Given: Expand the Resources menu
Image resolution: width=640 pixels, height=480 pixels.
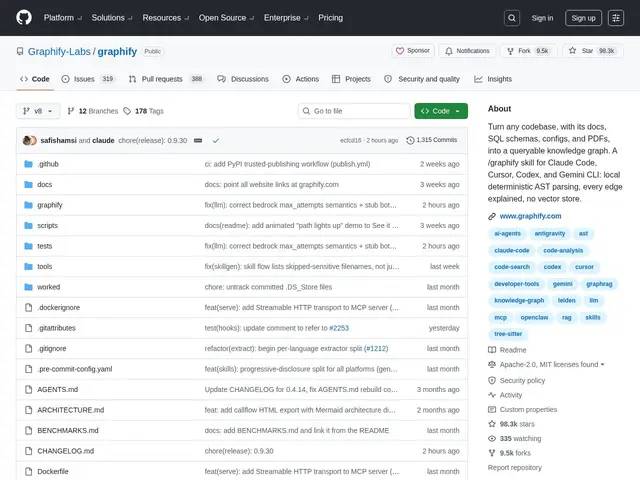Looking at the screenshot, I should (165, 18).
